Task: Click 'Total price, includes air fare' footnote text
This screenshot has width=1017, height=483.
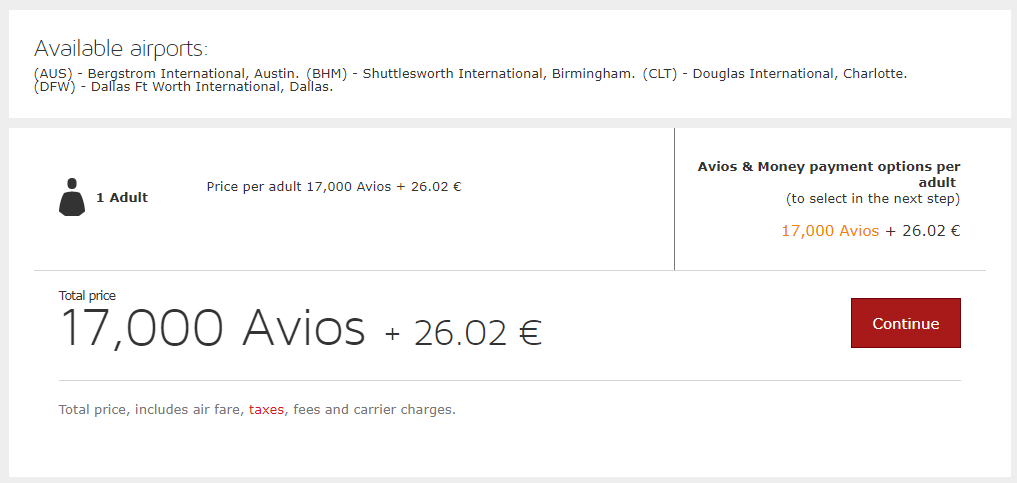Action: click(x=150, y=409)
